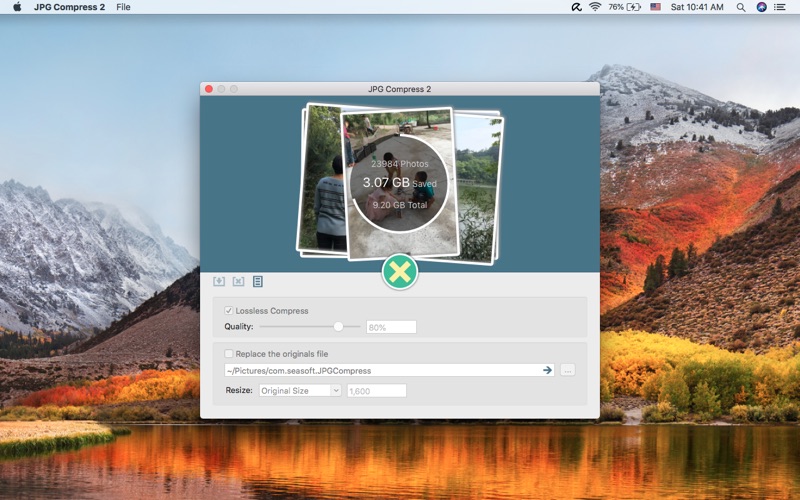This screenshot has height=500, width=800.
Task: Close the JPG Compress 2 window
Action: tap(209, 89)
